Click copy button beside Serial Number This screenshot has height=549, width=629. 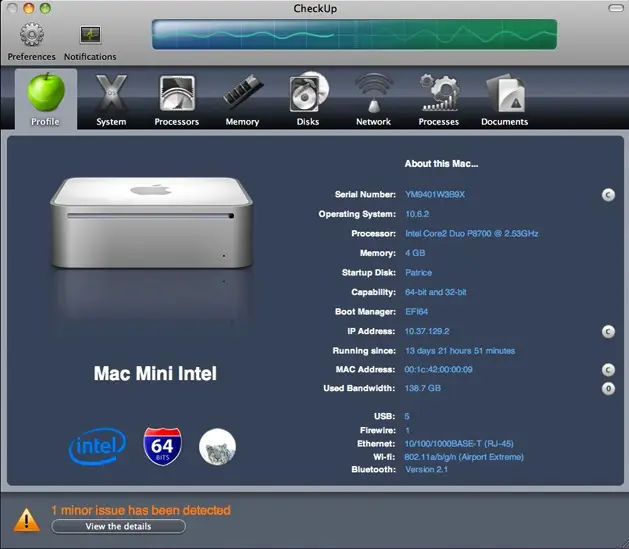608,195
